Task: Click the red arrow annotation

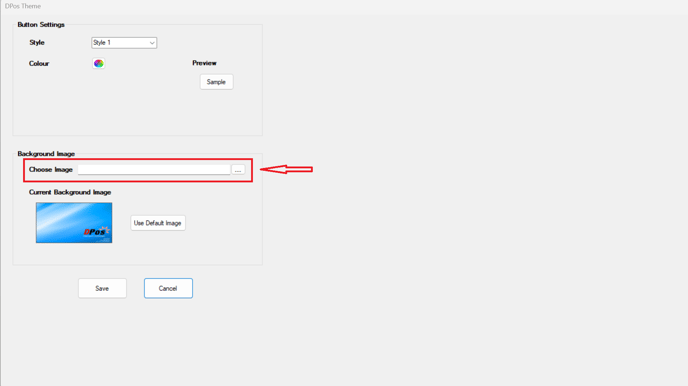Action: (x=287, y=169)
